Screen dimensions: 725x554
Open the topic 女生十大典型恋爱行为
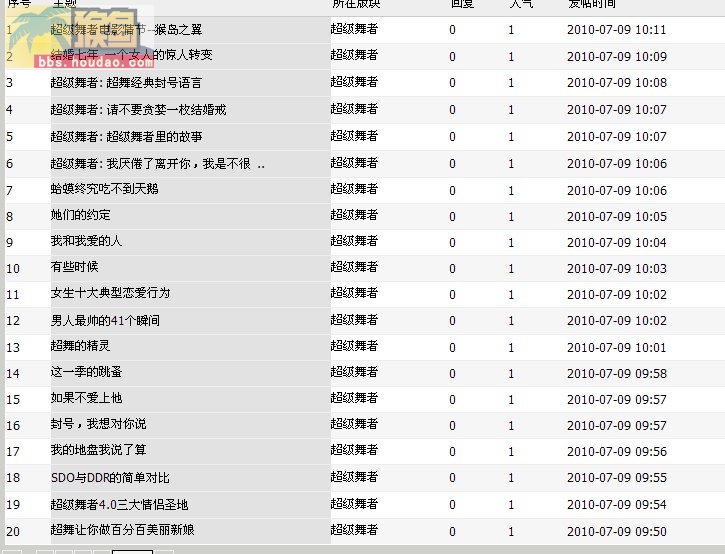(x=111, y=293)
